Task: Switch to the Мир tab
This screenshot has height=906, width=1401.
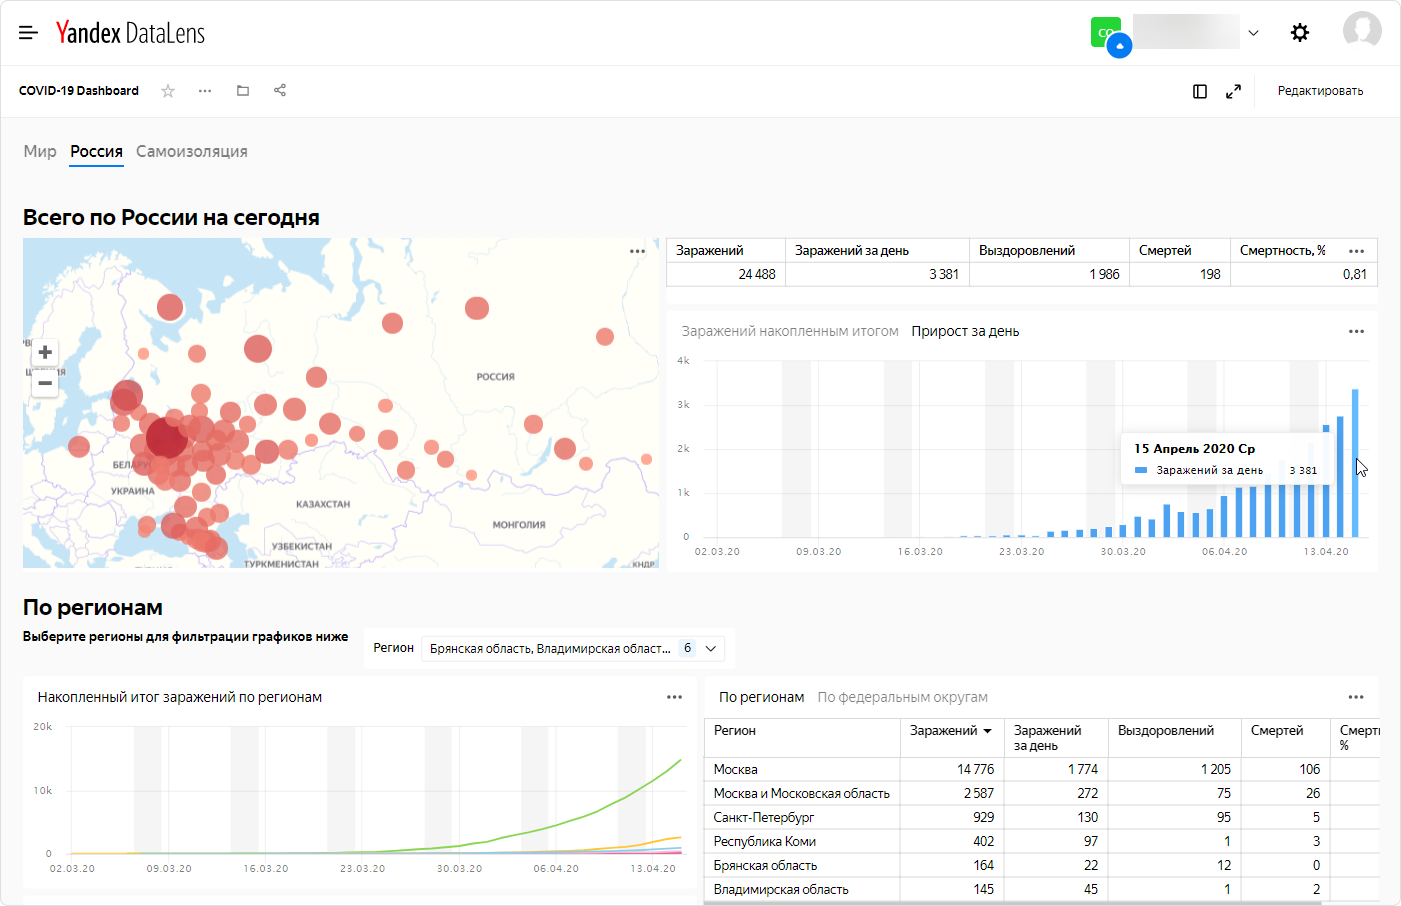Action: click(x=40, y=151)
